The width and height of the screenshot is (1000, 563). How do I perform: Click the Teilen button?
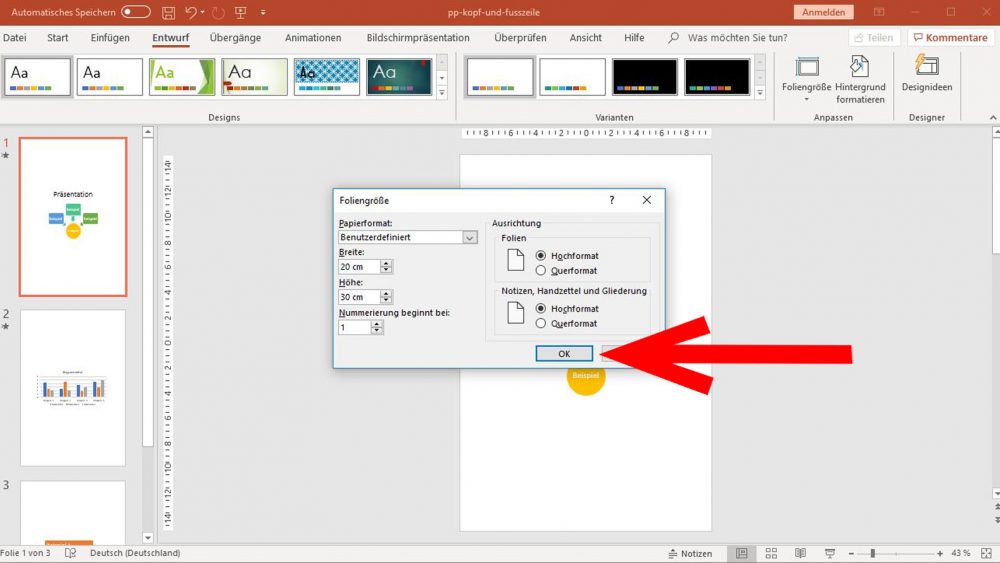click(874, 38)
